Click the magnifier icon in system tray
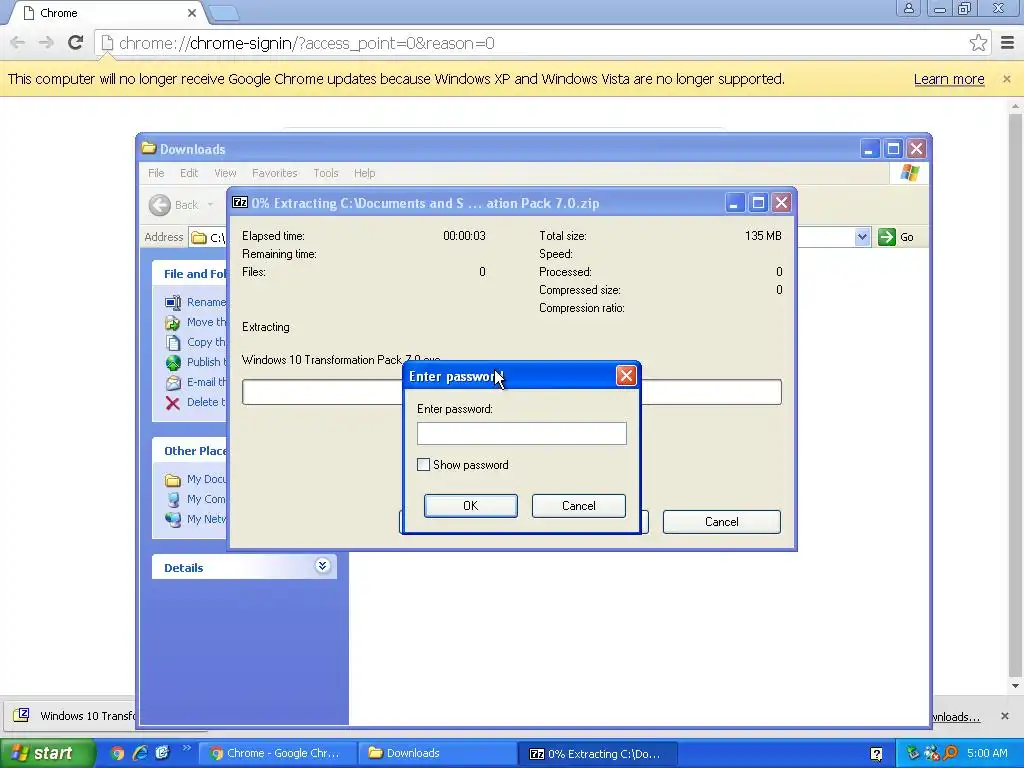 coord(950,753)
